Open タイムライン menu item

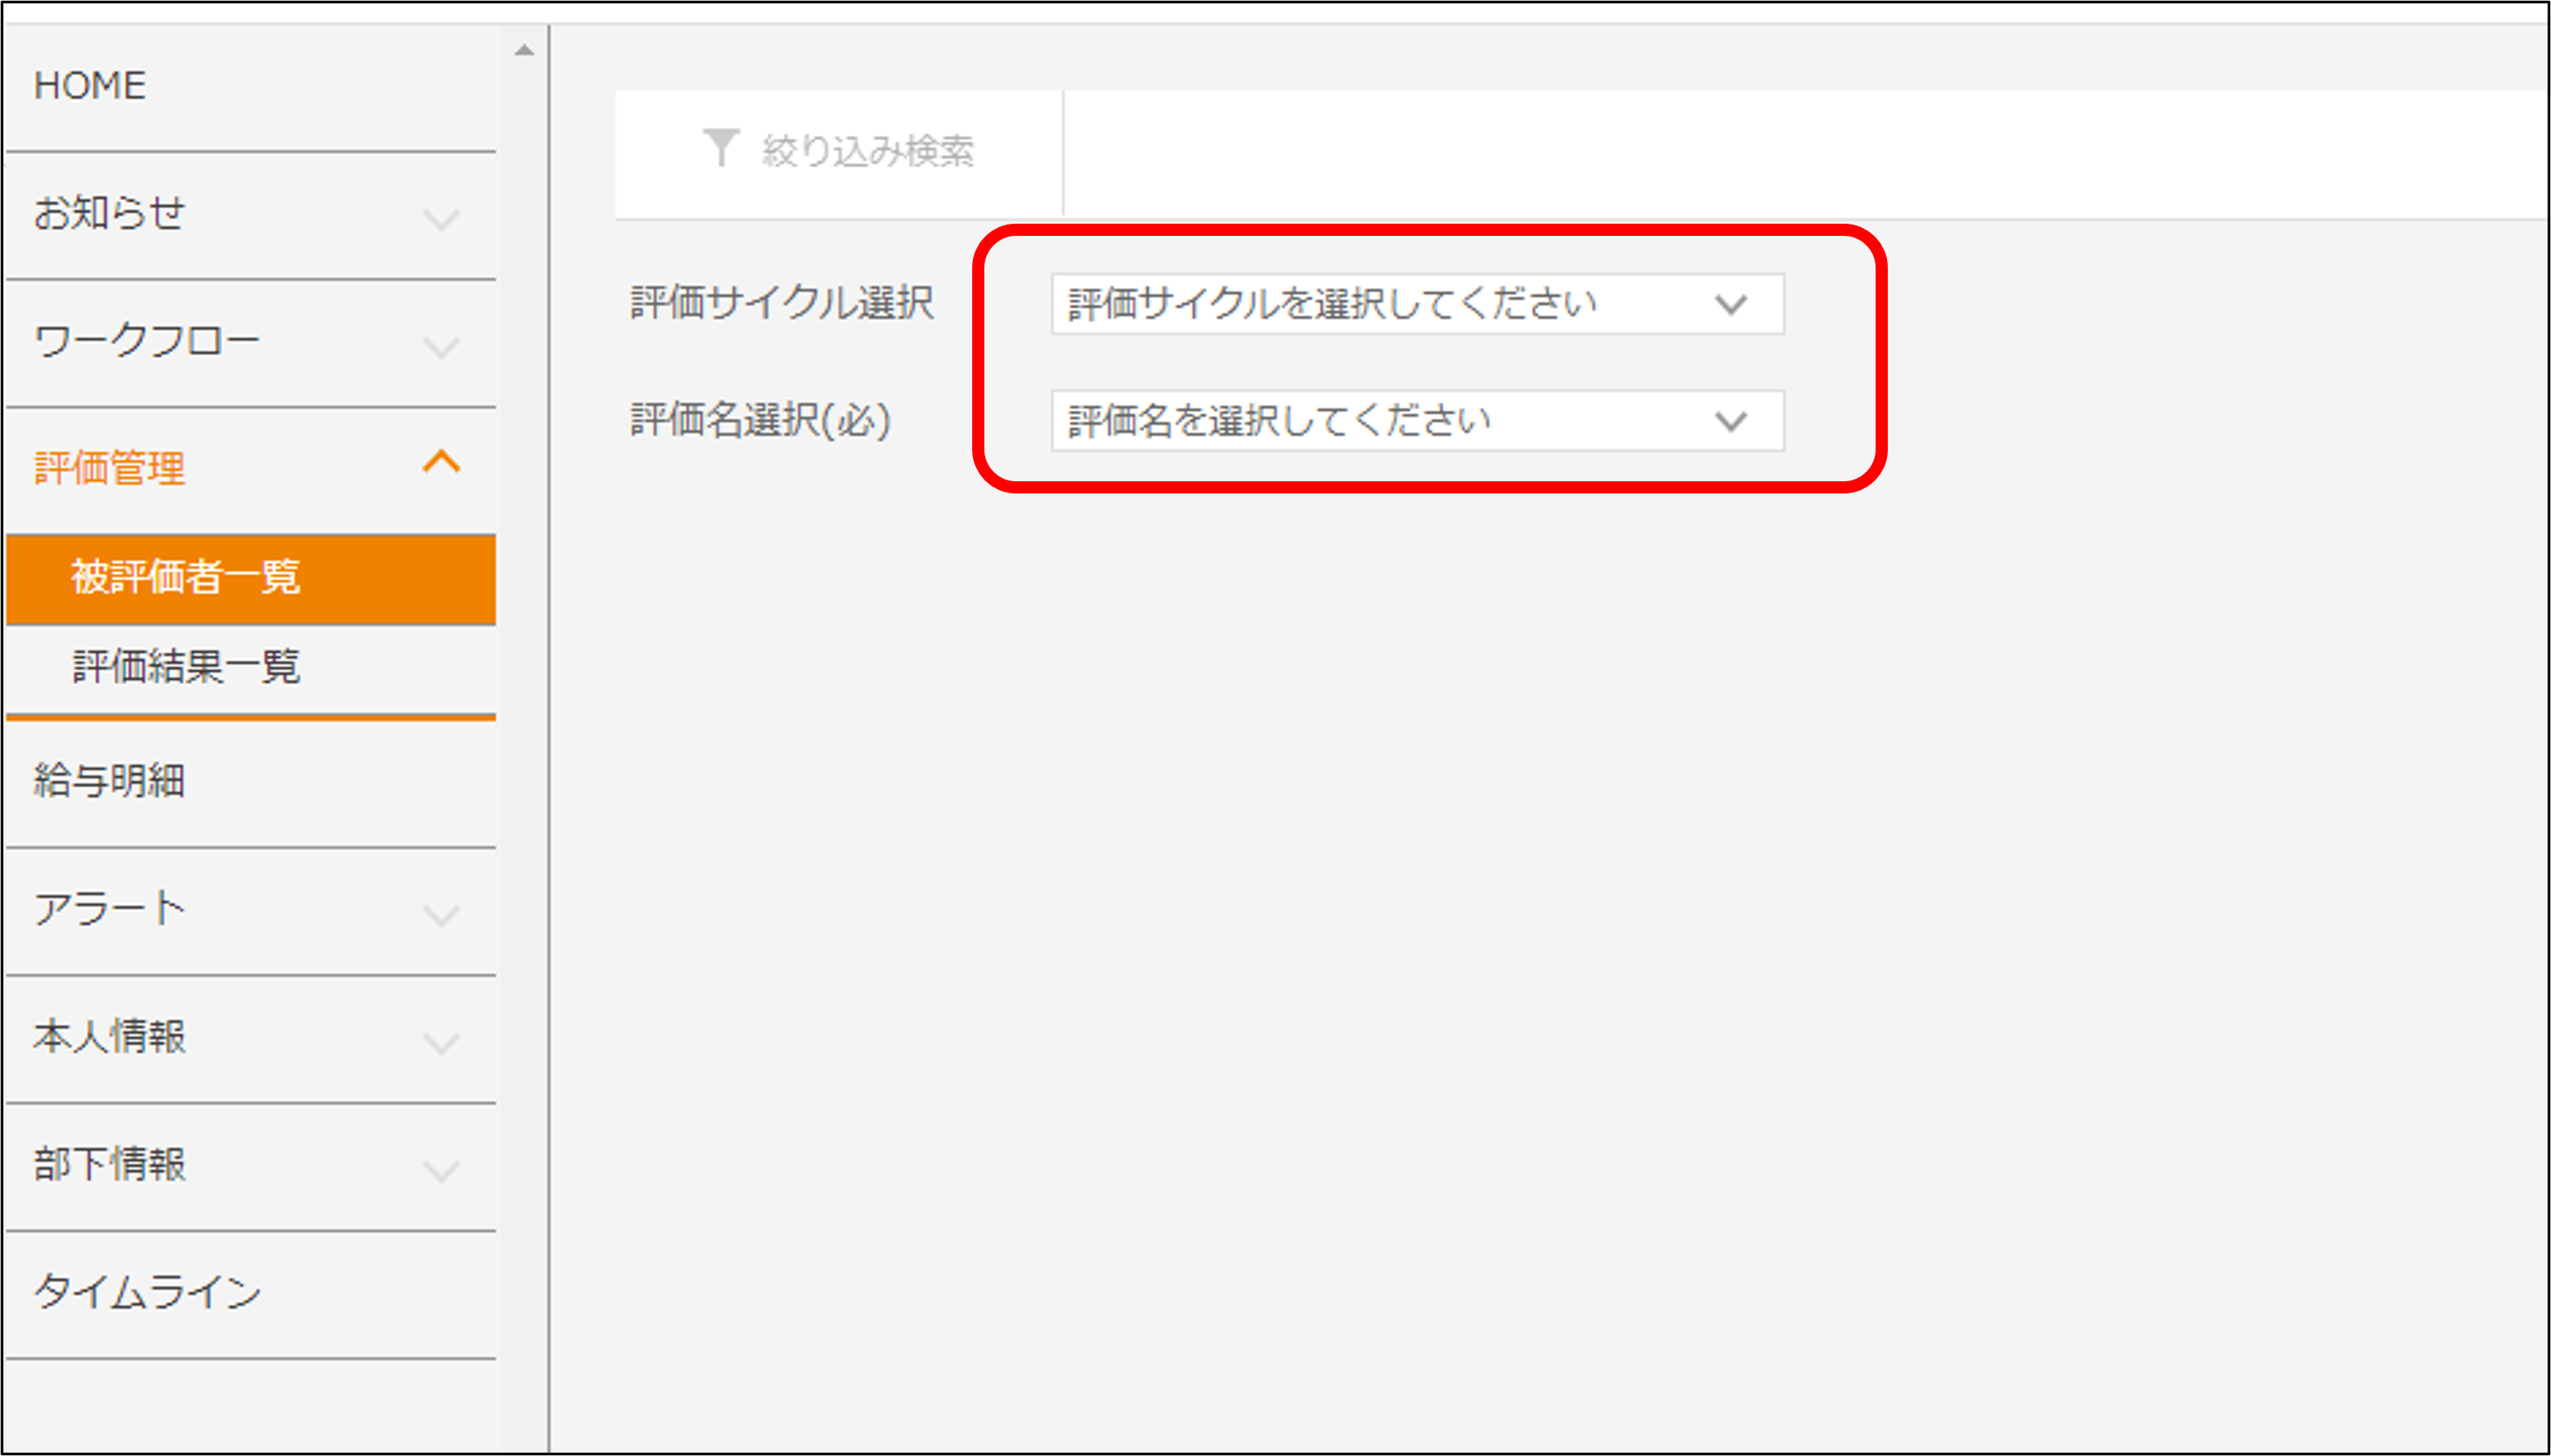tap(147, 1291)
